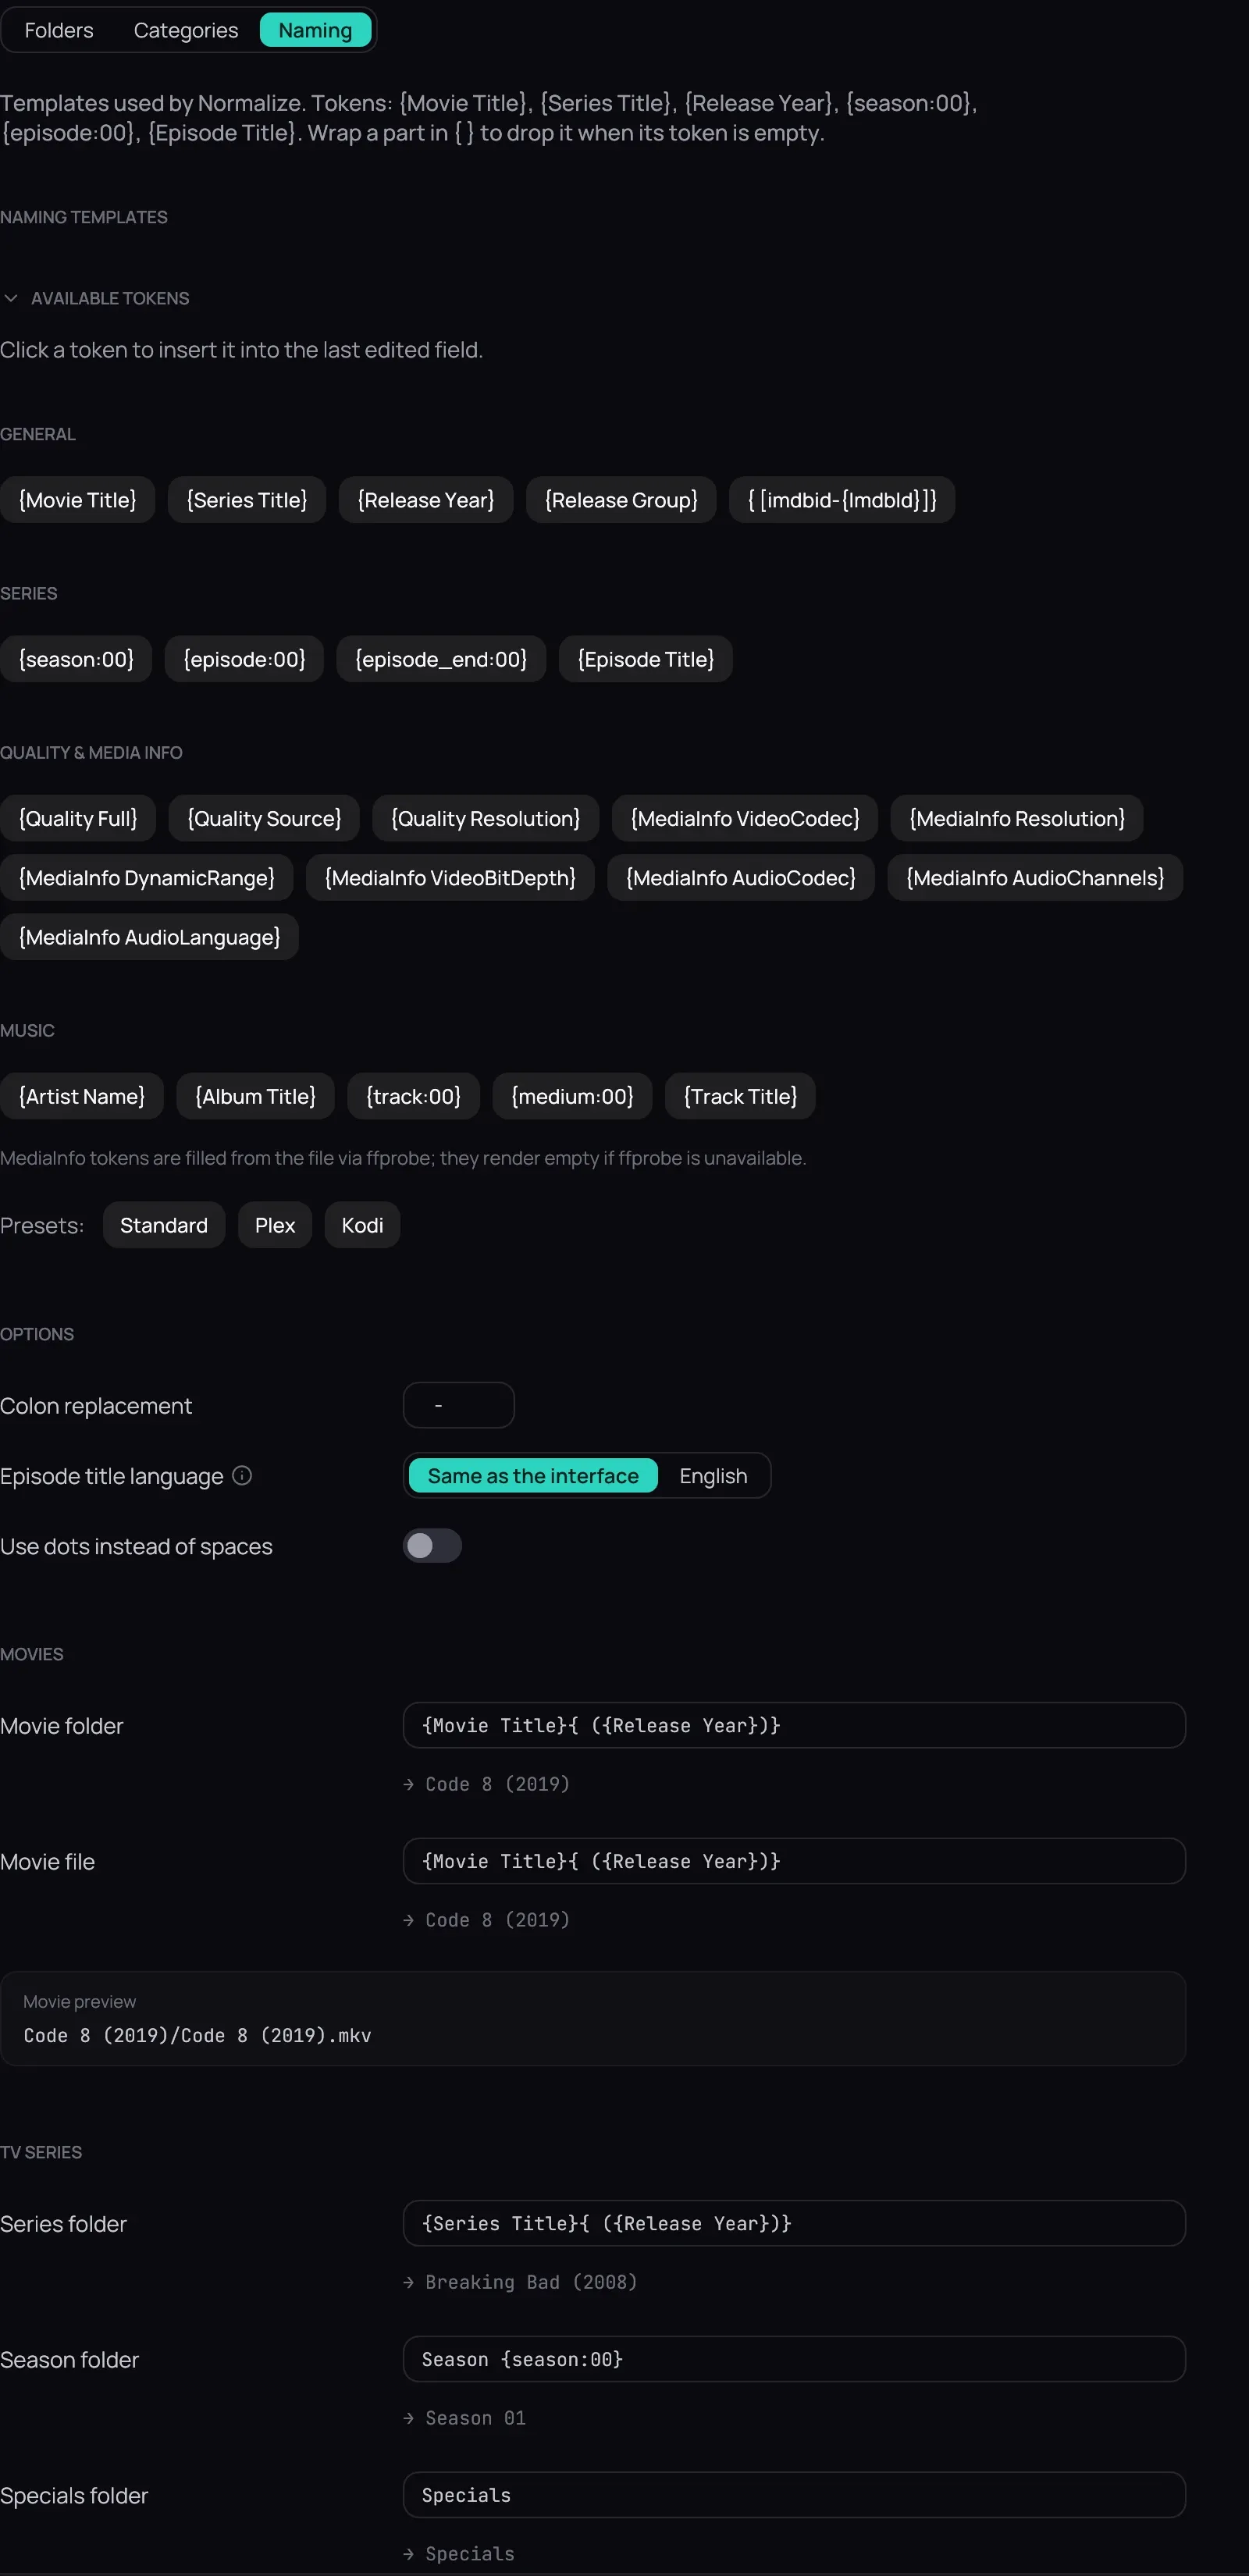Select the Naming tab

point(315,30)
